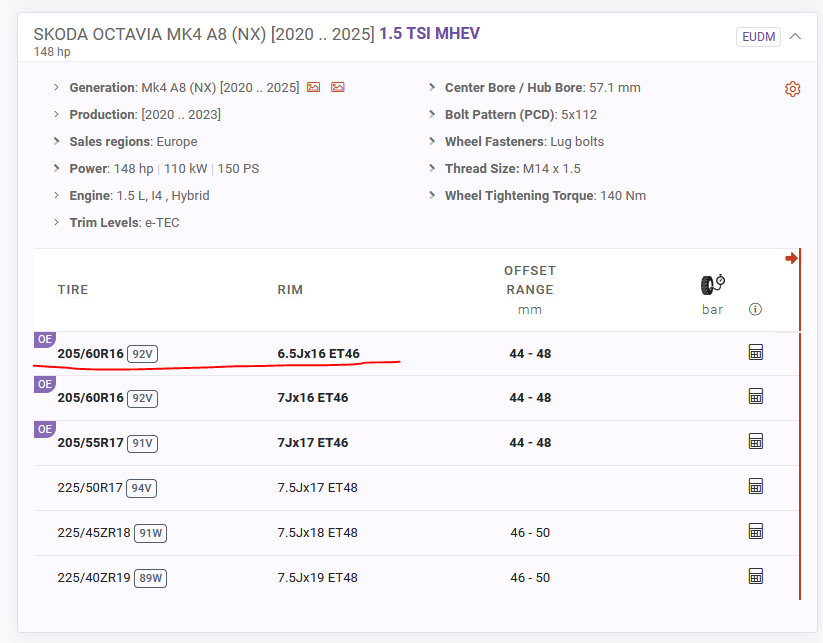Click the TIRE column header
Image resolution: width=823 pixels, height=643 pixels.
tap(73, 290)
